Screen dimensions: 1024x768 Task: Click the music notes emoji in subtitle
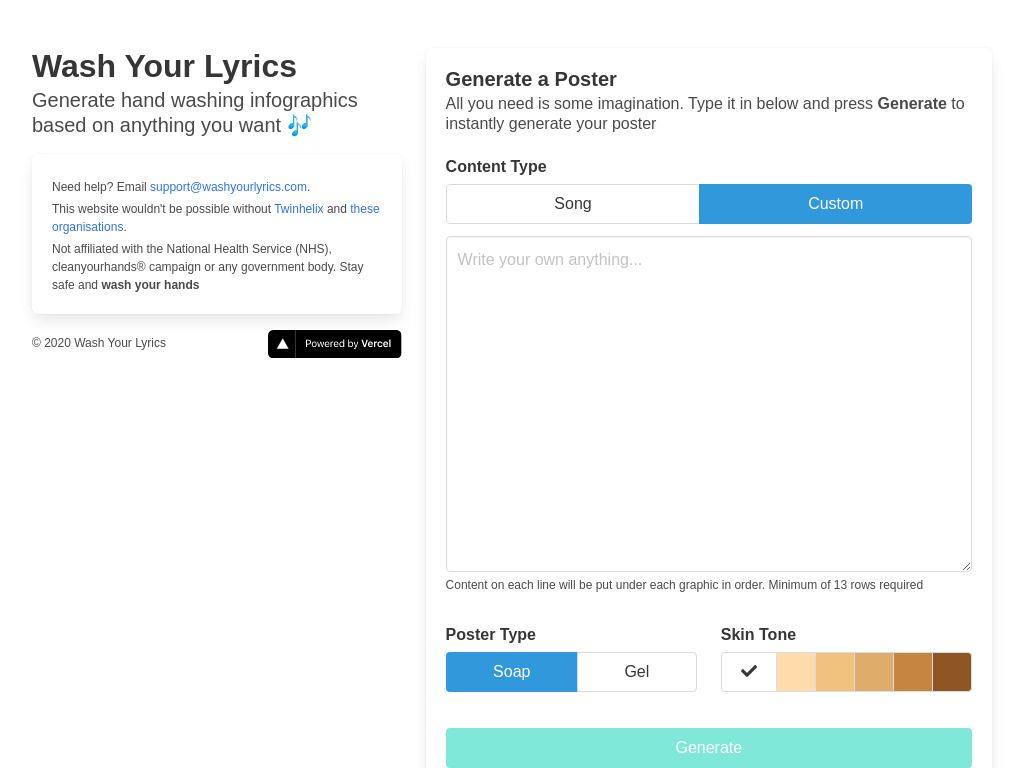[x=299, y=125]
